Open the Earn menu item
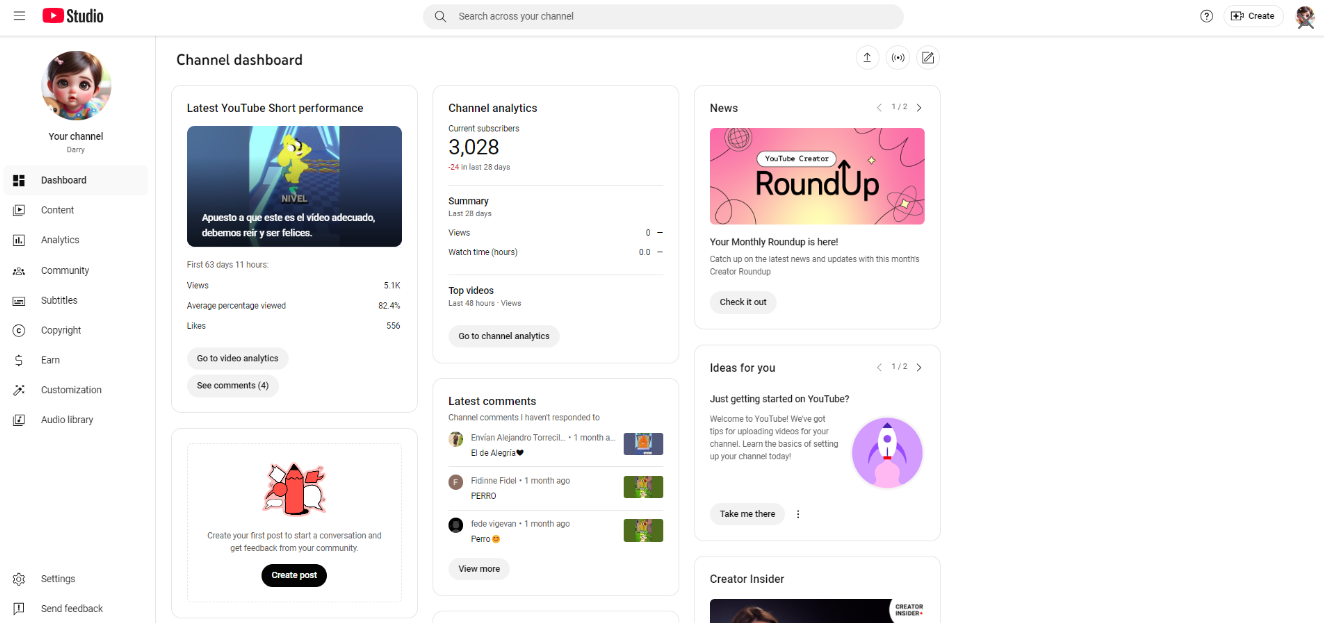The width and height of the screenshot is (1324, 623). pyautogui.click(x=76, y=360)
